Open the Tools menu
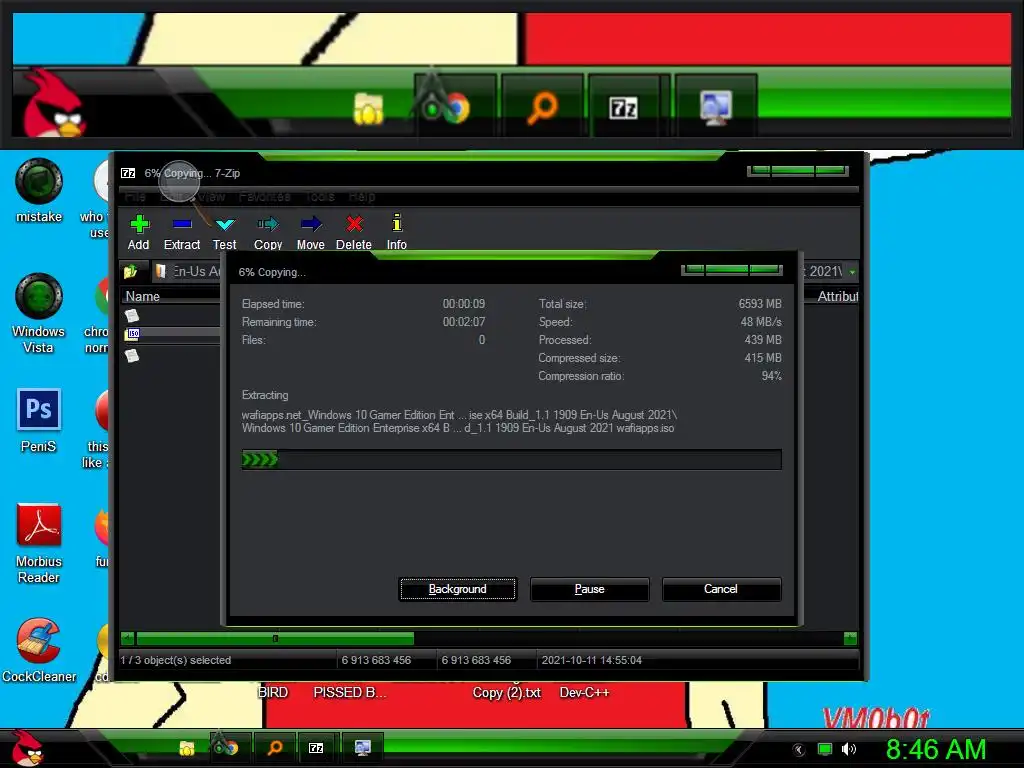 (x=319, y=197)
